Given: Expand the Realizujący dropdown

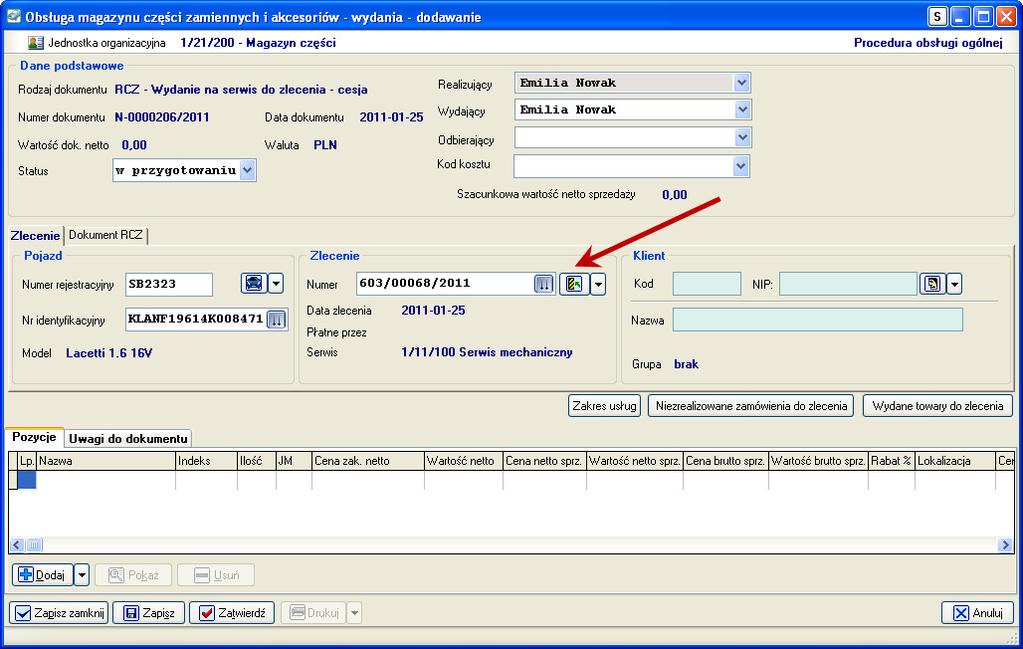Looking at the screenshot, I should click(742, 83).
